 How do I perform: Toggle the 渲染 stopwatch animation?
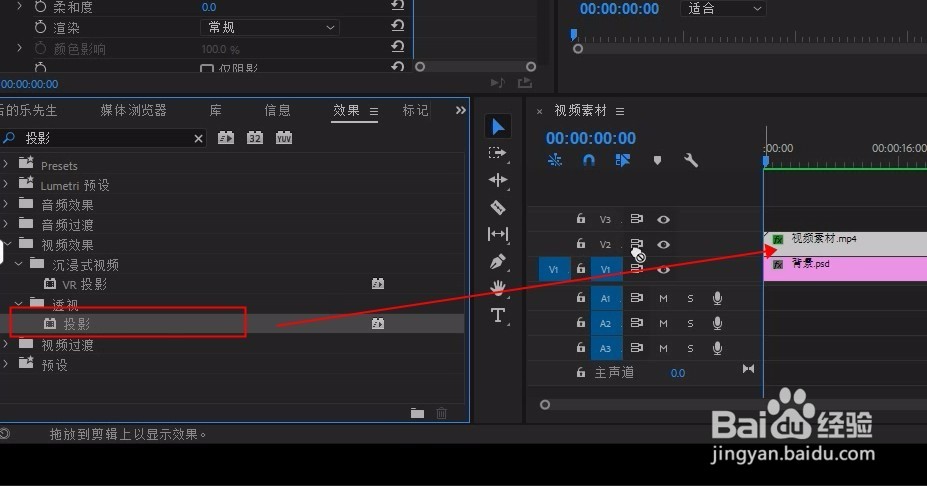[x=40, y=27]
